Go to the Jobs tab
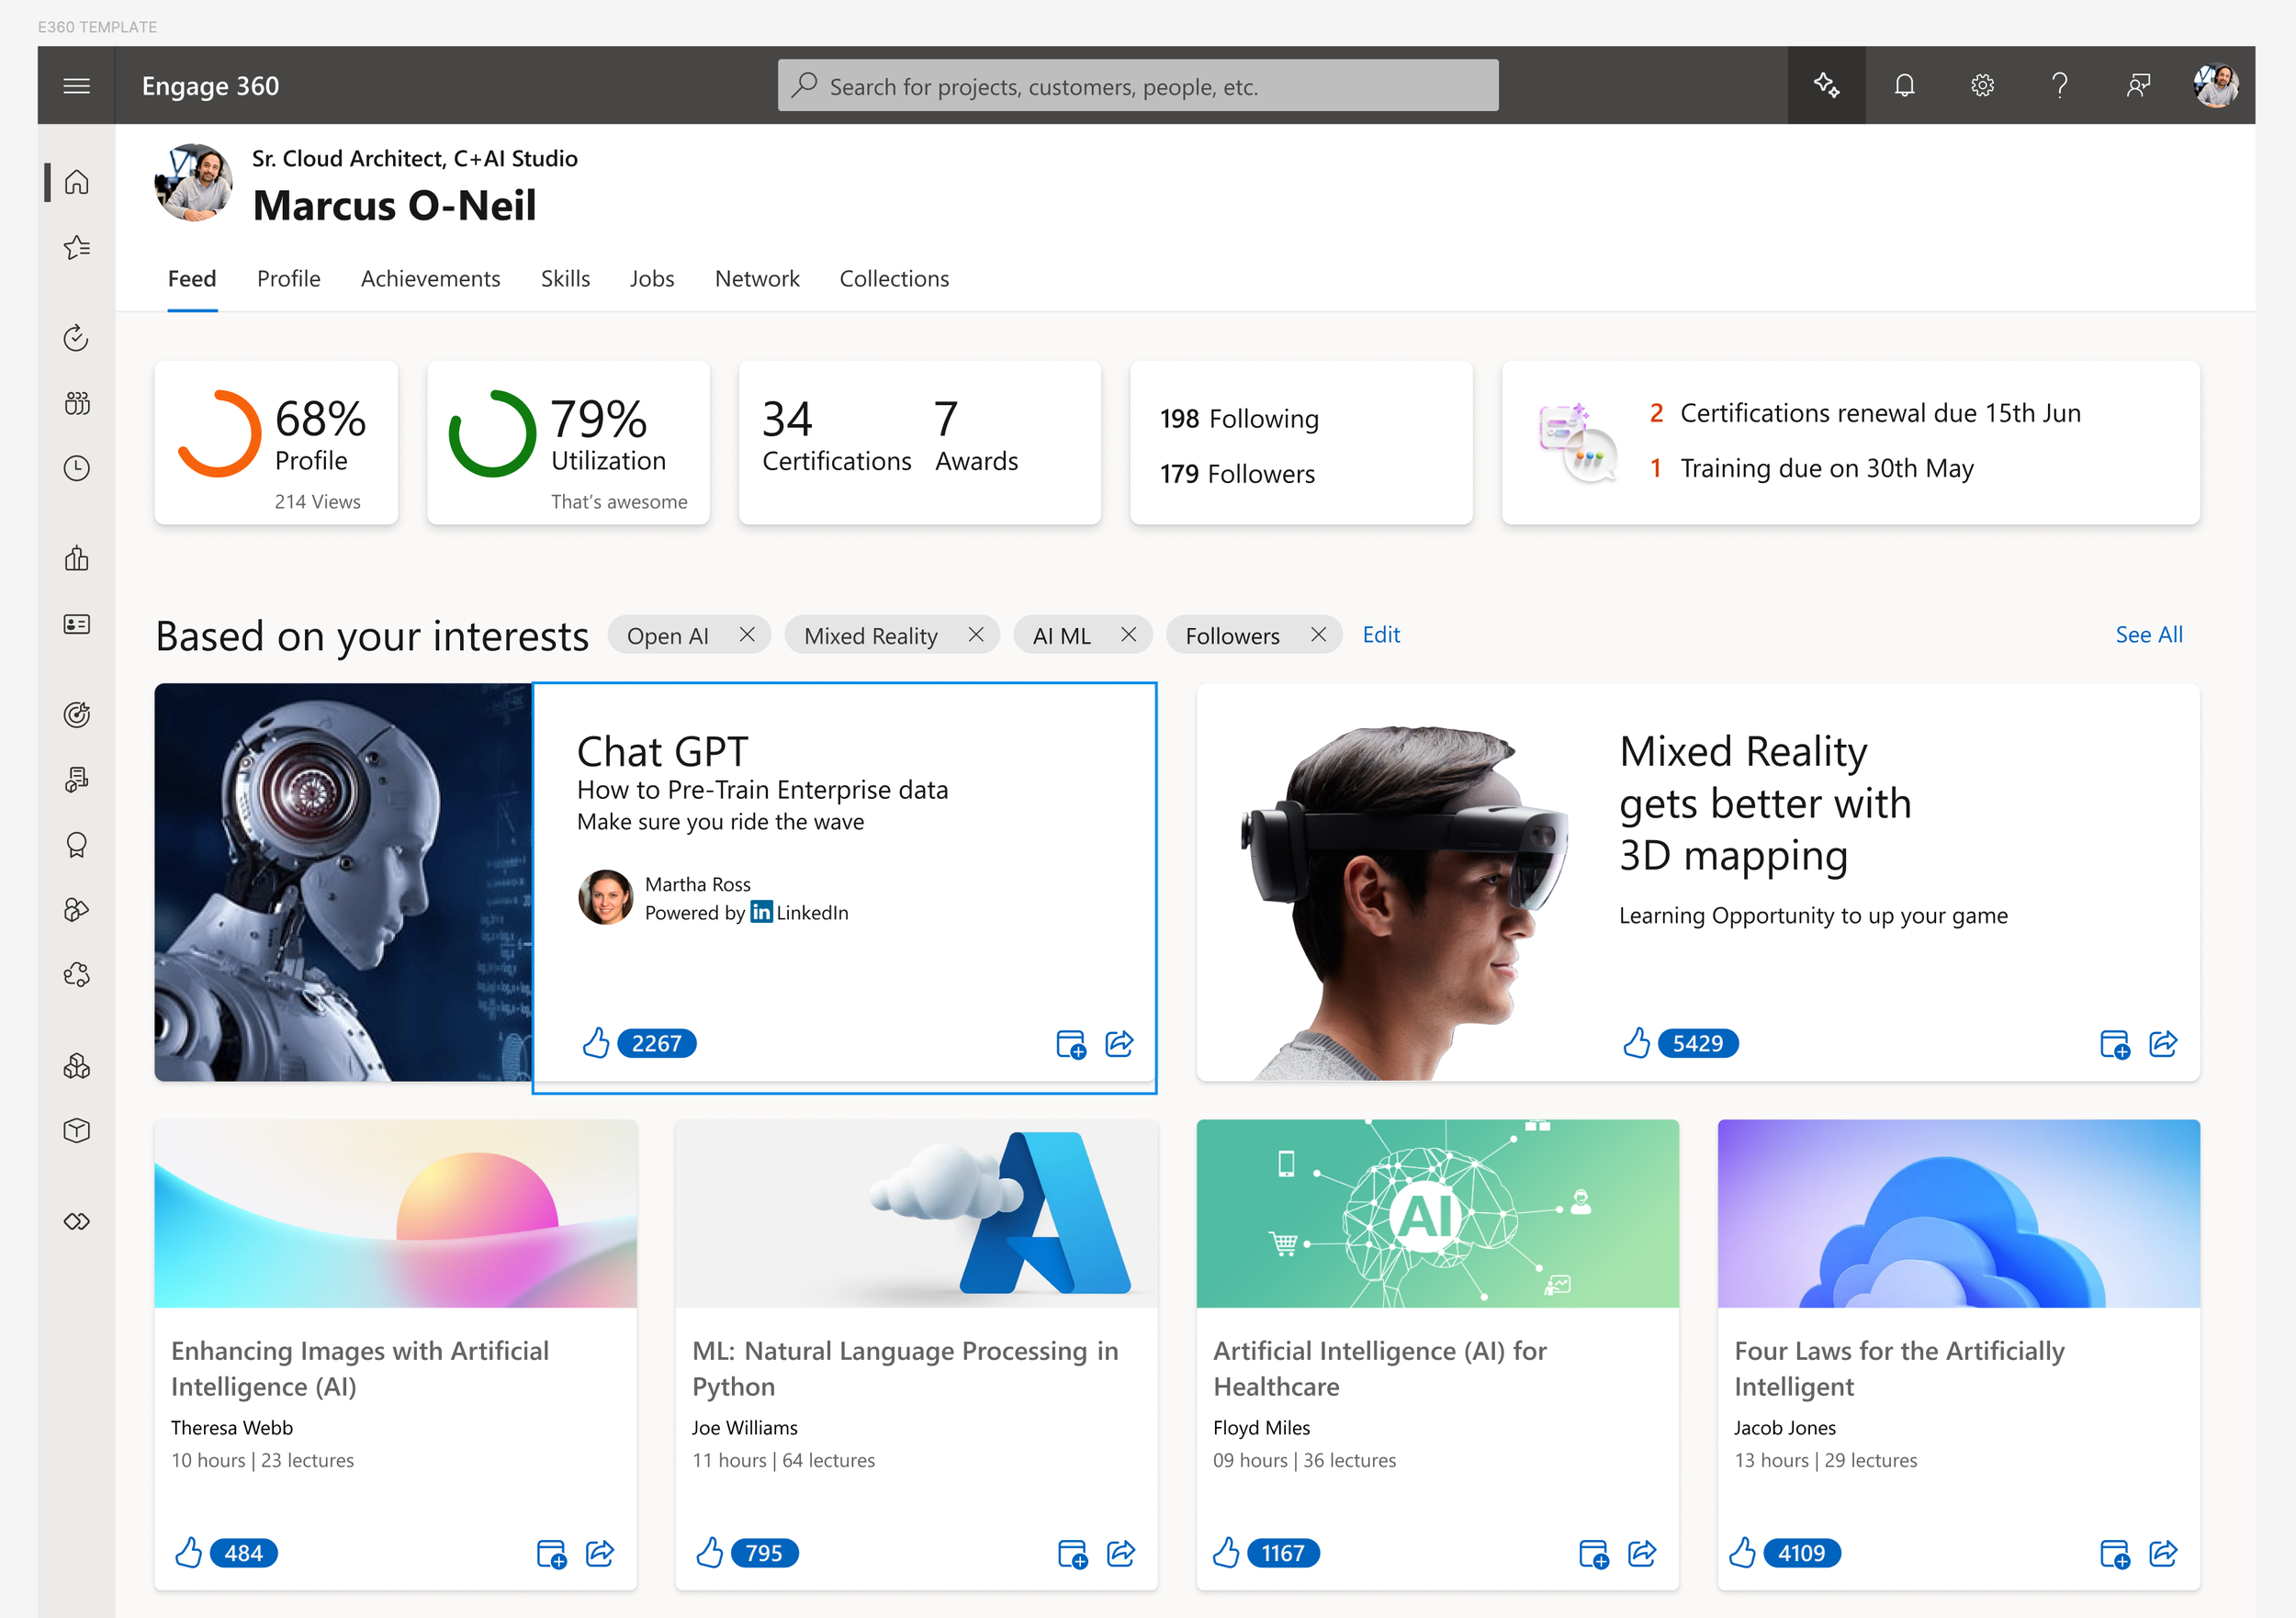Screen dimensions: 2296x1618 [x=652, y=279]
